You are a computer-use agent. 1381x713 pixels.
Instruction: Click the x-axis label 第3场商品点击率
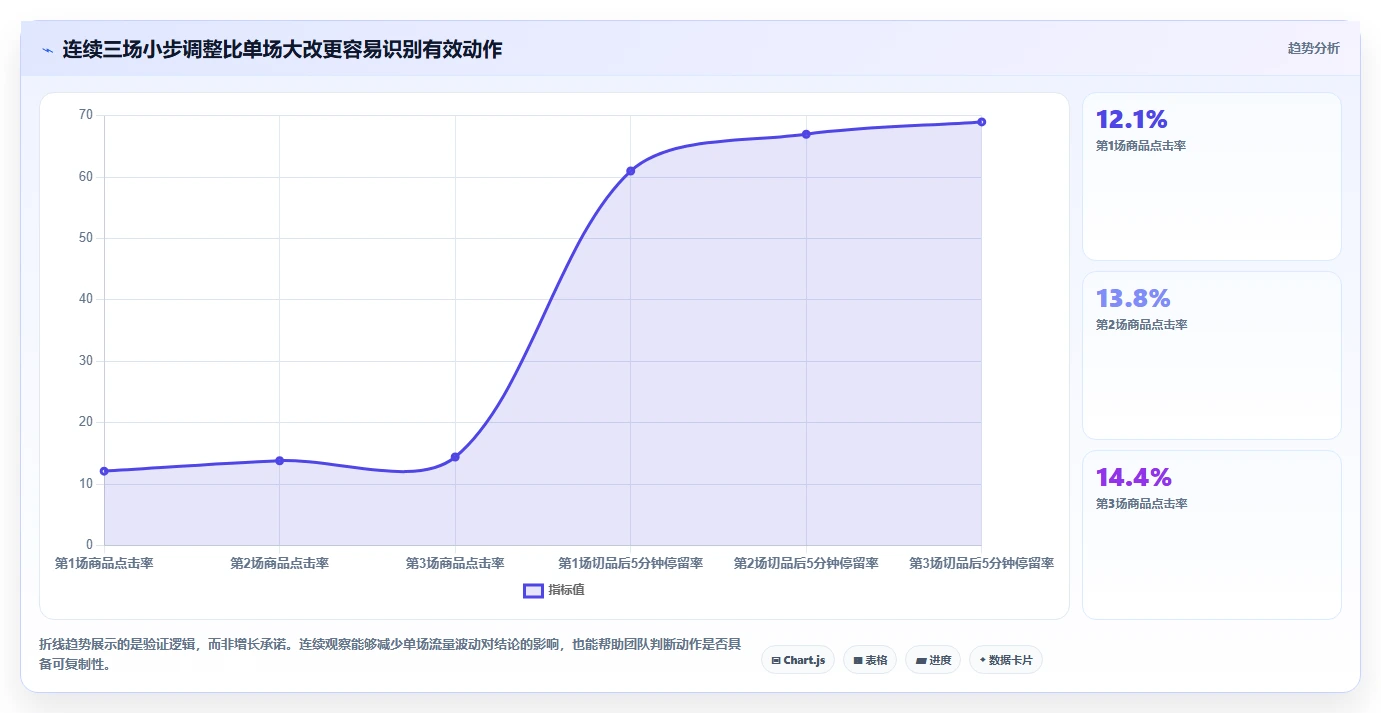(455, 564)
